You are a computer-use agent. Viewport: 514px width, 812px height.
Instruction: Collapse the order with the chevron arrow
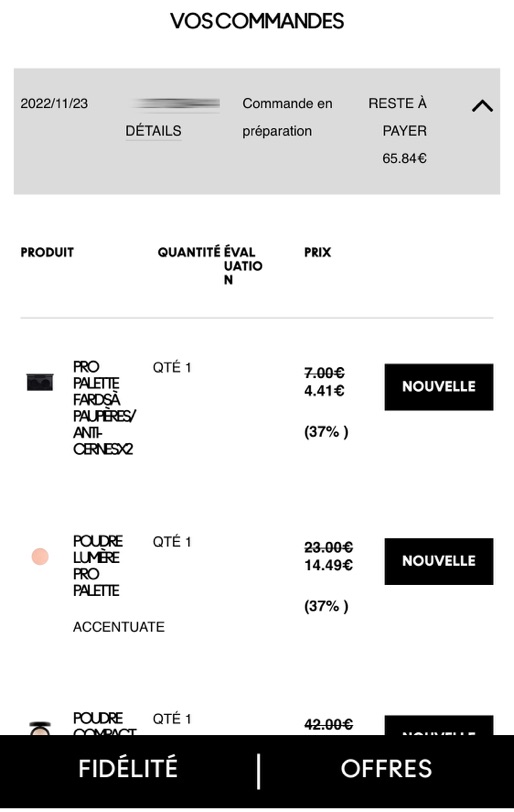pyautogui.click(x=482, y=106)
